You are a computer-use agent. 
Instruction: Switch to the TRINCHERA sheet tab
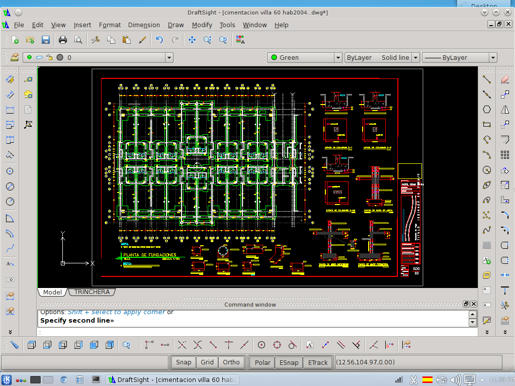pyautogui.click(x=92, y=292)
